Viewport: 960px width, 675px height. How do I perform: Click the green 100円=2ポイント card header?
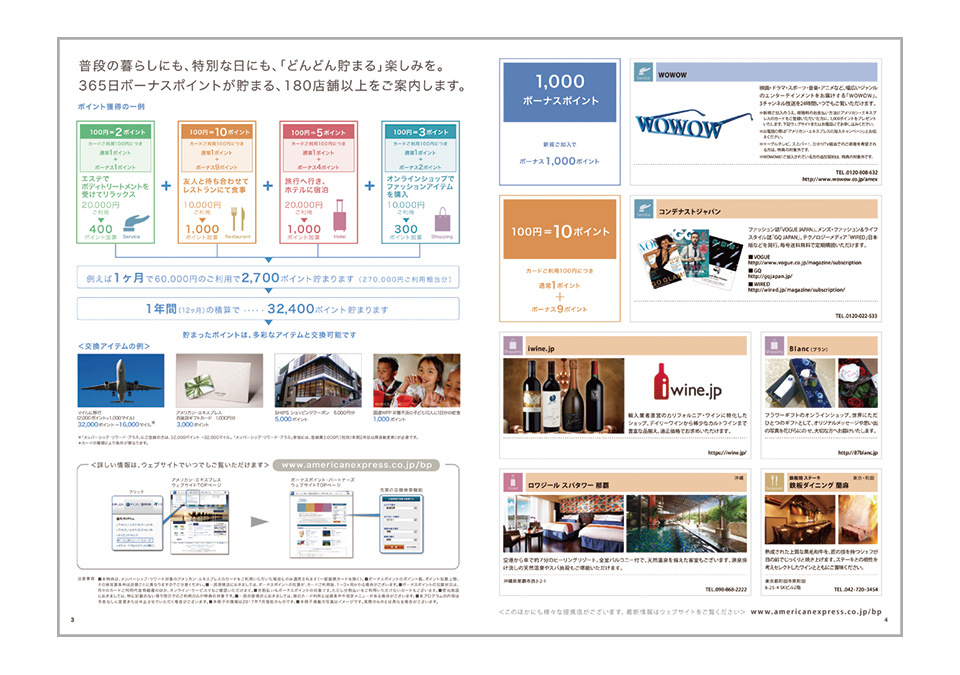pos(116,131)
